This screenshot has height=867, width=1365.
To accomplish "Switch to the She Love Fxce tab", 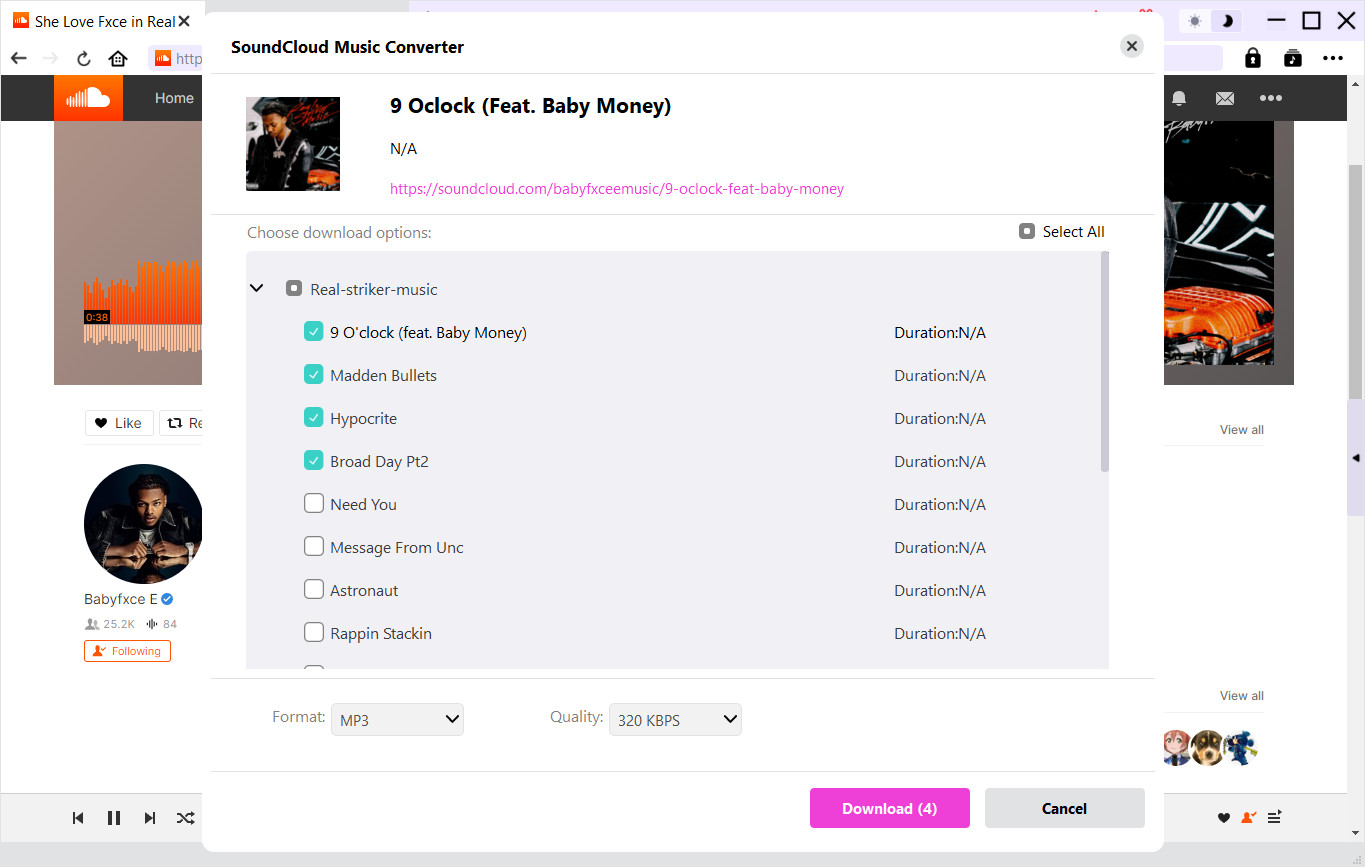I will pyautogui.click(x=95, y=21).
